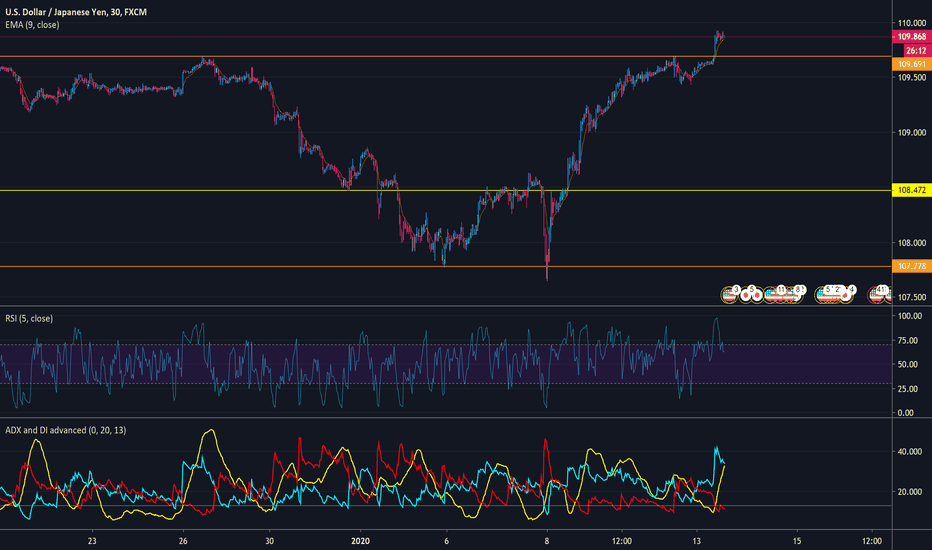Select the yellow 108.472 price line label
This screenshot has height=550, width=932.
click(910, 190)
